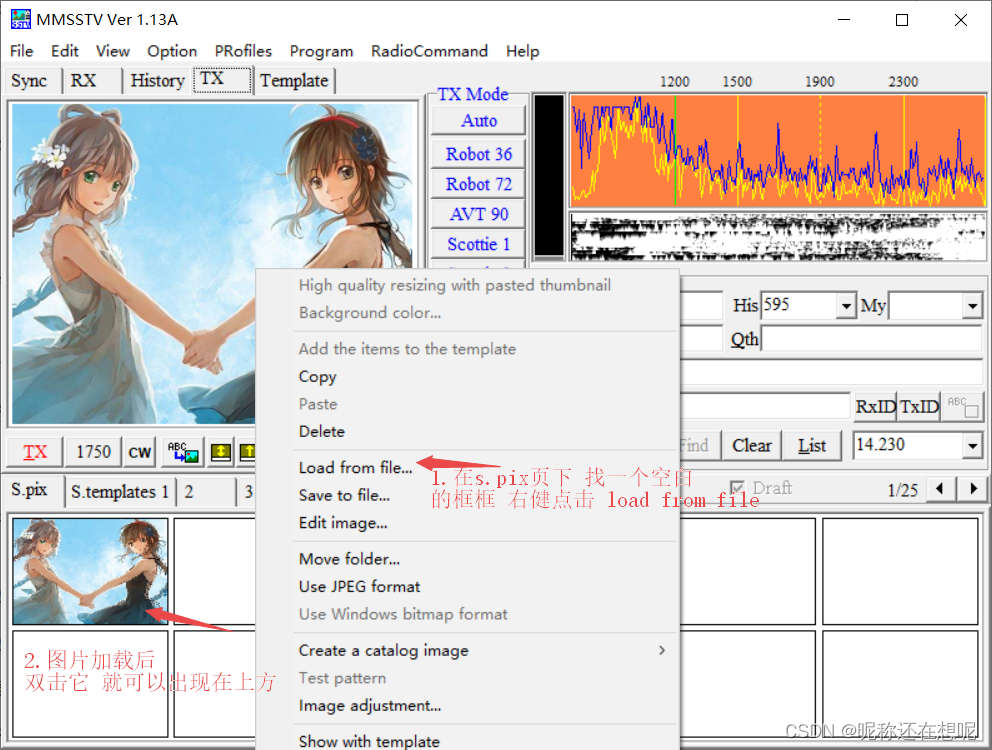This screenshot has height=750, width=992.
Task: Select Auto TX mode
Action: pos(479,120)
